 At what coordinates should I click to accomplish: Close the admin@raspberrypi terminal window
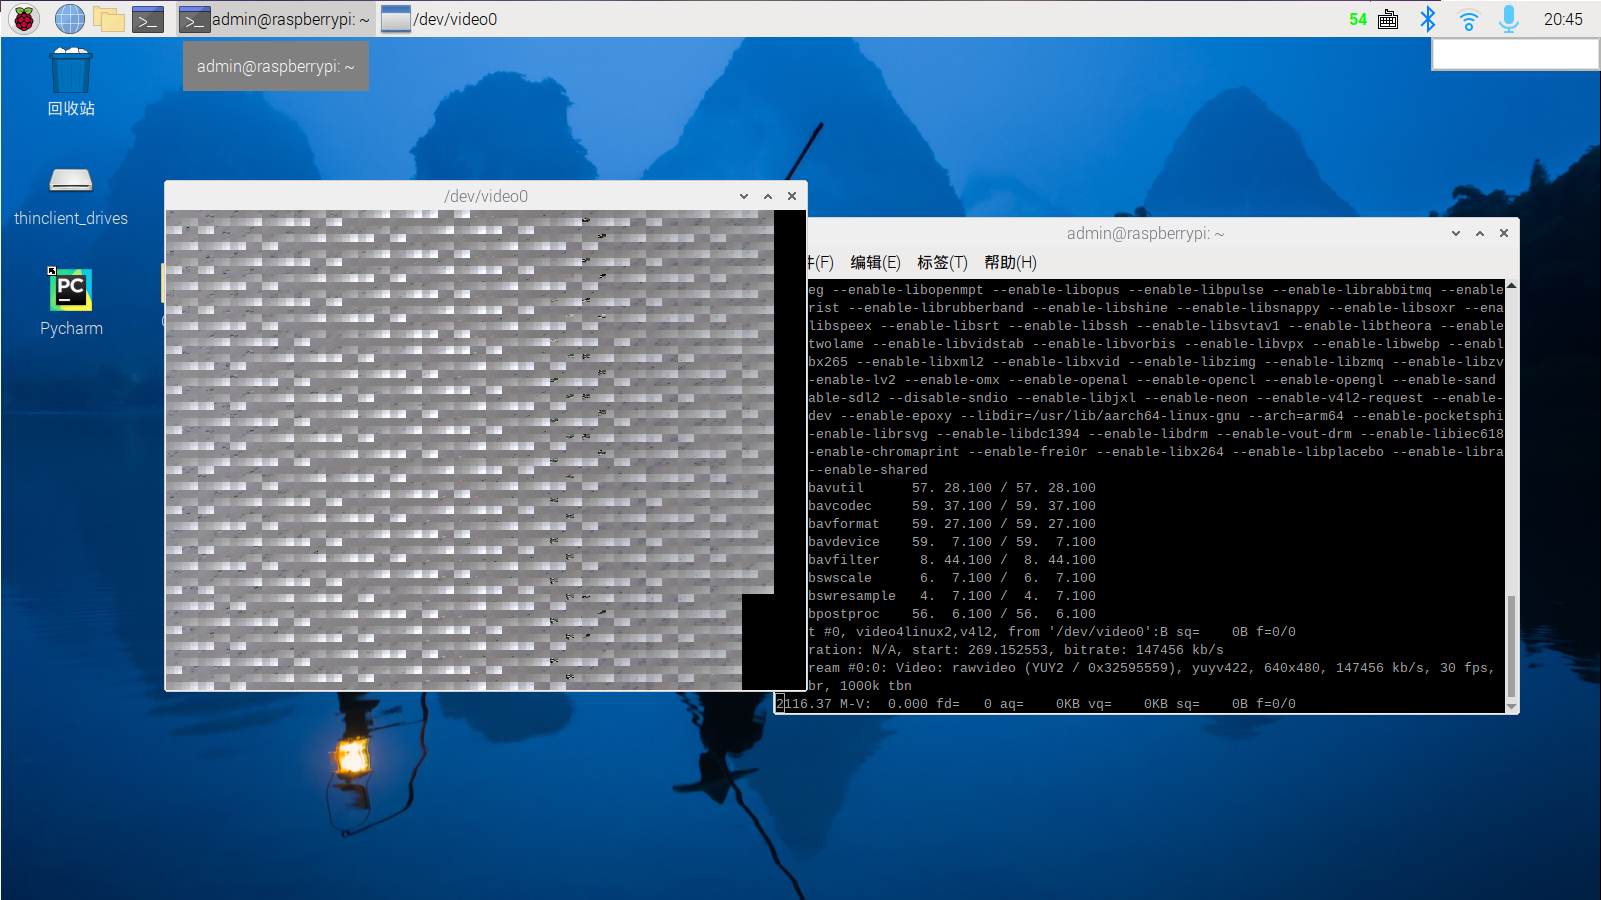pos(1504,233)
